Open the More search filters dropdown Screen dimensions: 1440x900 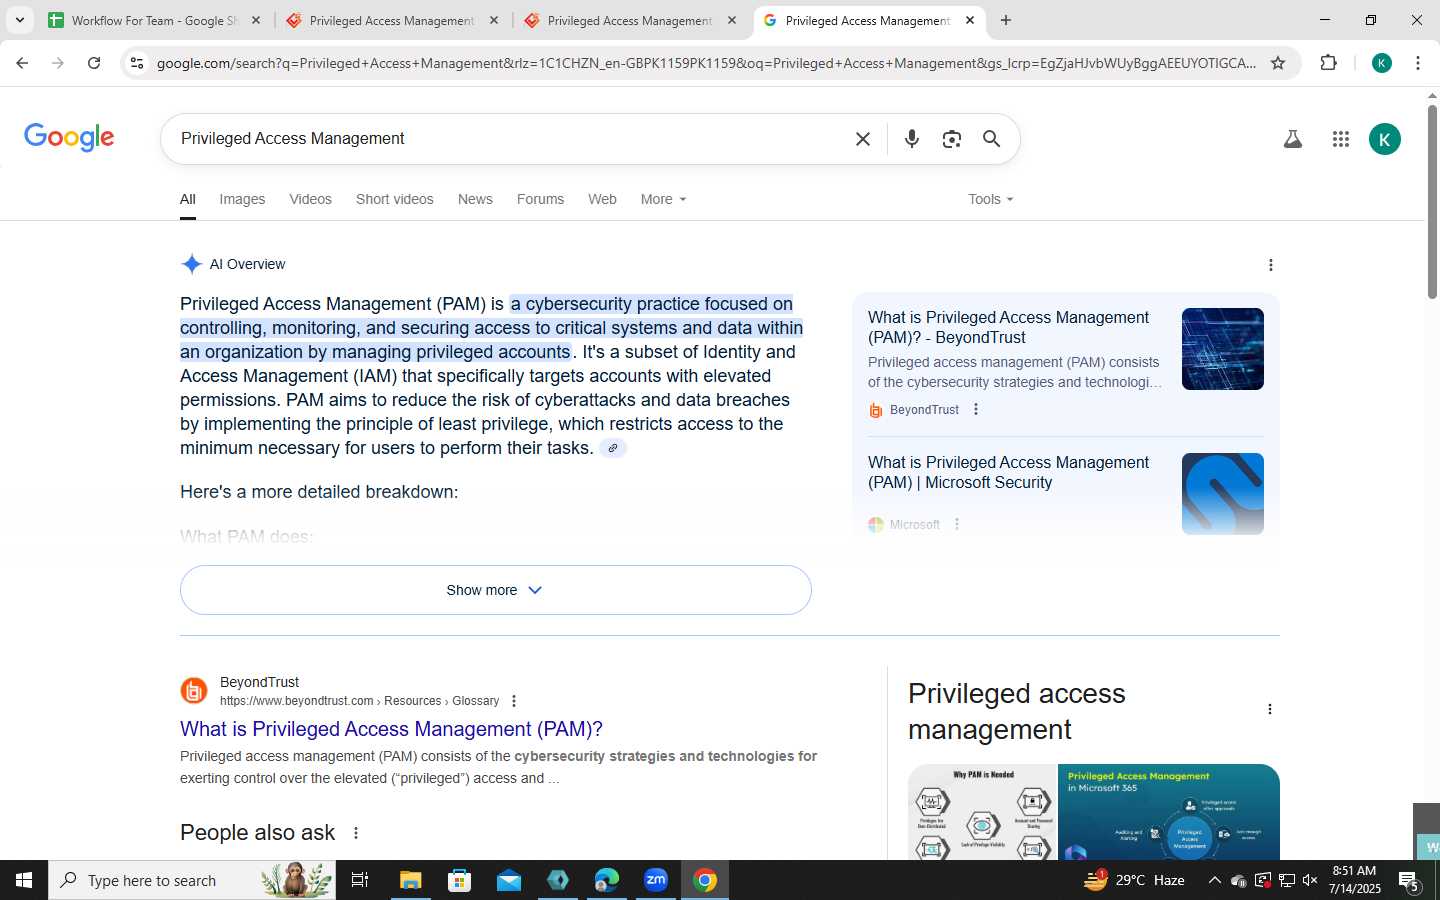[664, 199]
